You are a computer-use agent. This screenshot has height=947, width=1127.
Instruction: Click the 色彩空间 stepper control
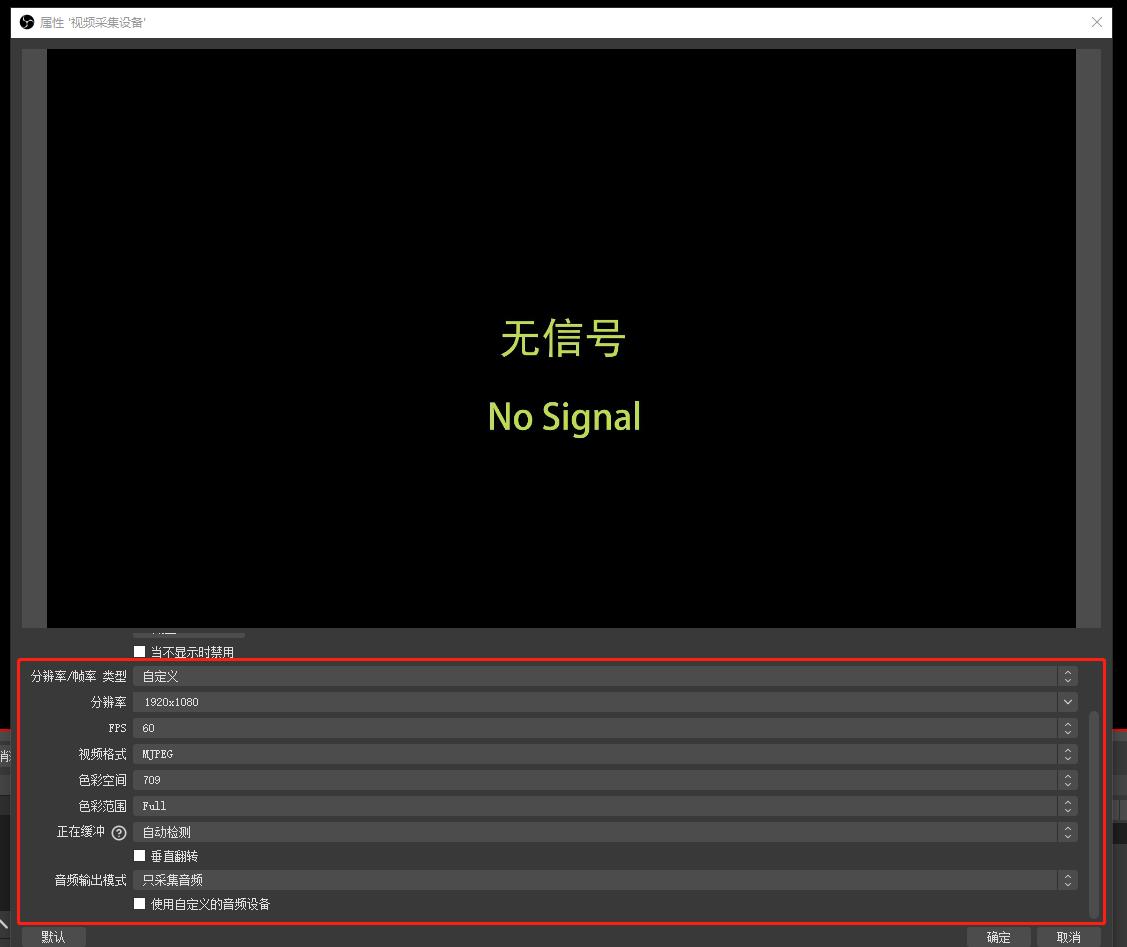1068,780
